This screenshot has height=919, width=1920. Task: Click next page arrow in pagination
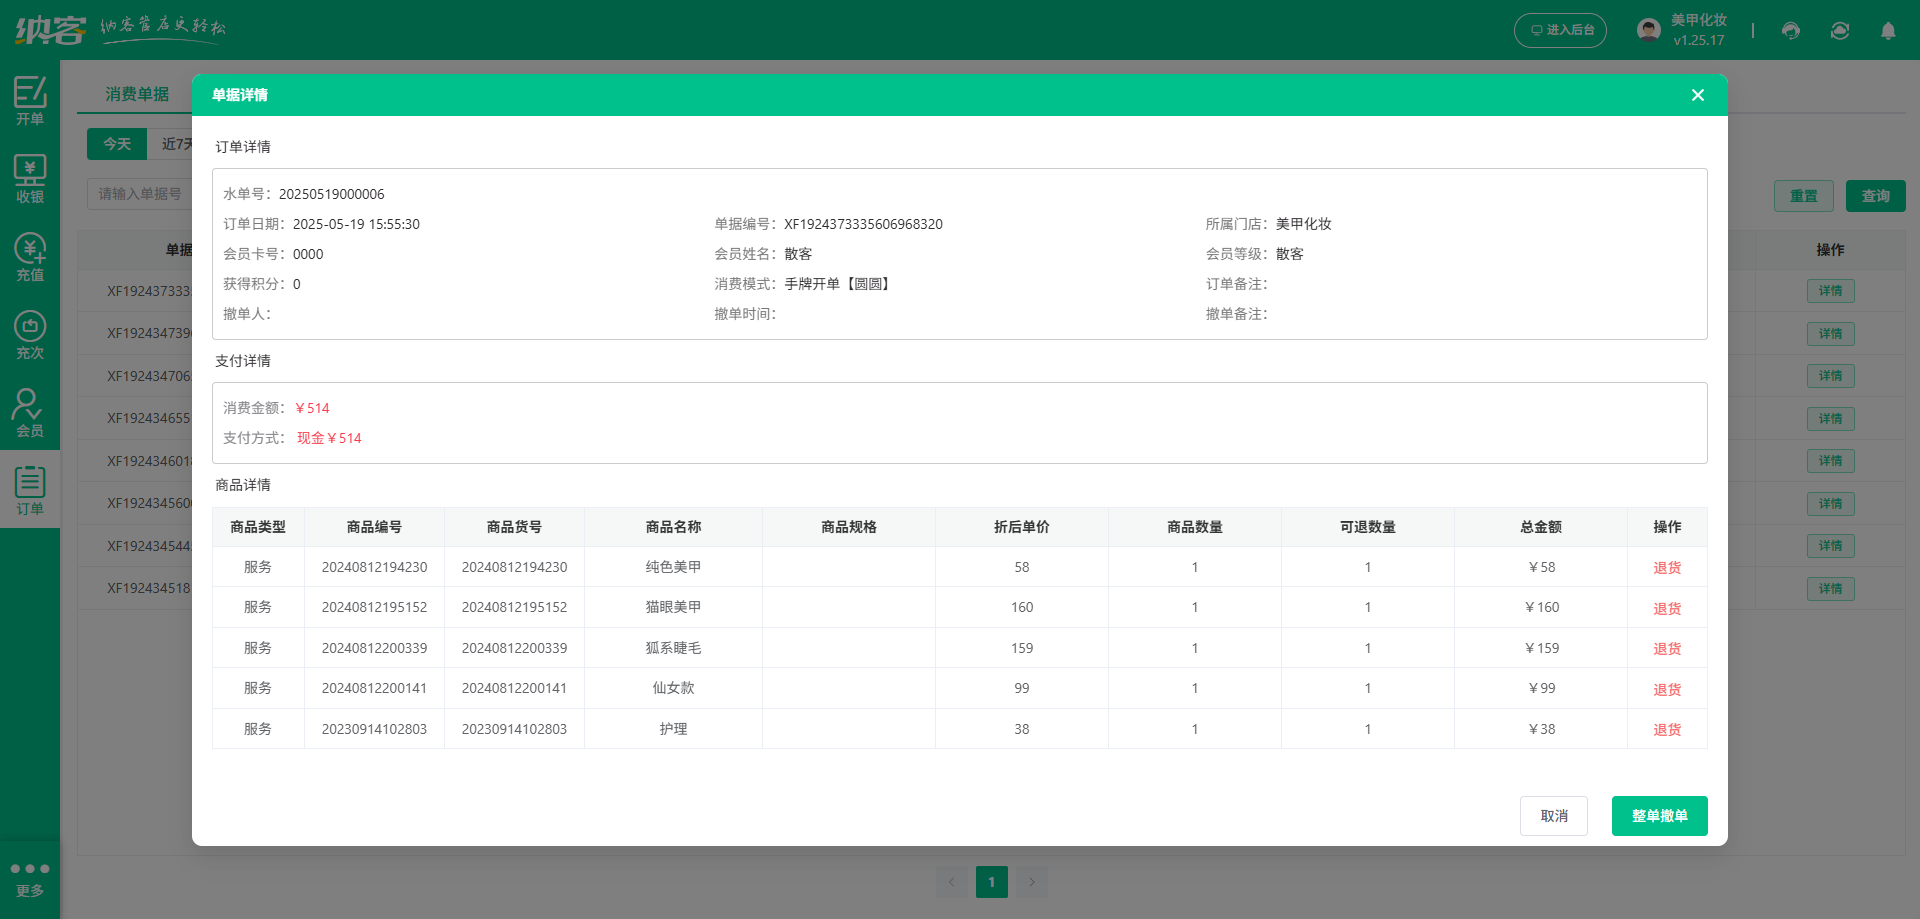(1032, 882)
